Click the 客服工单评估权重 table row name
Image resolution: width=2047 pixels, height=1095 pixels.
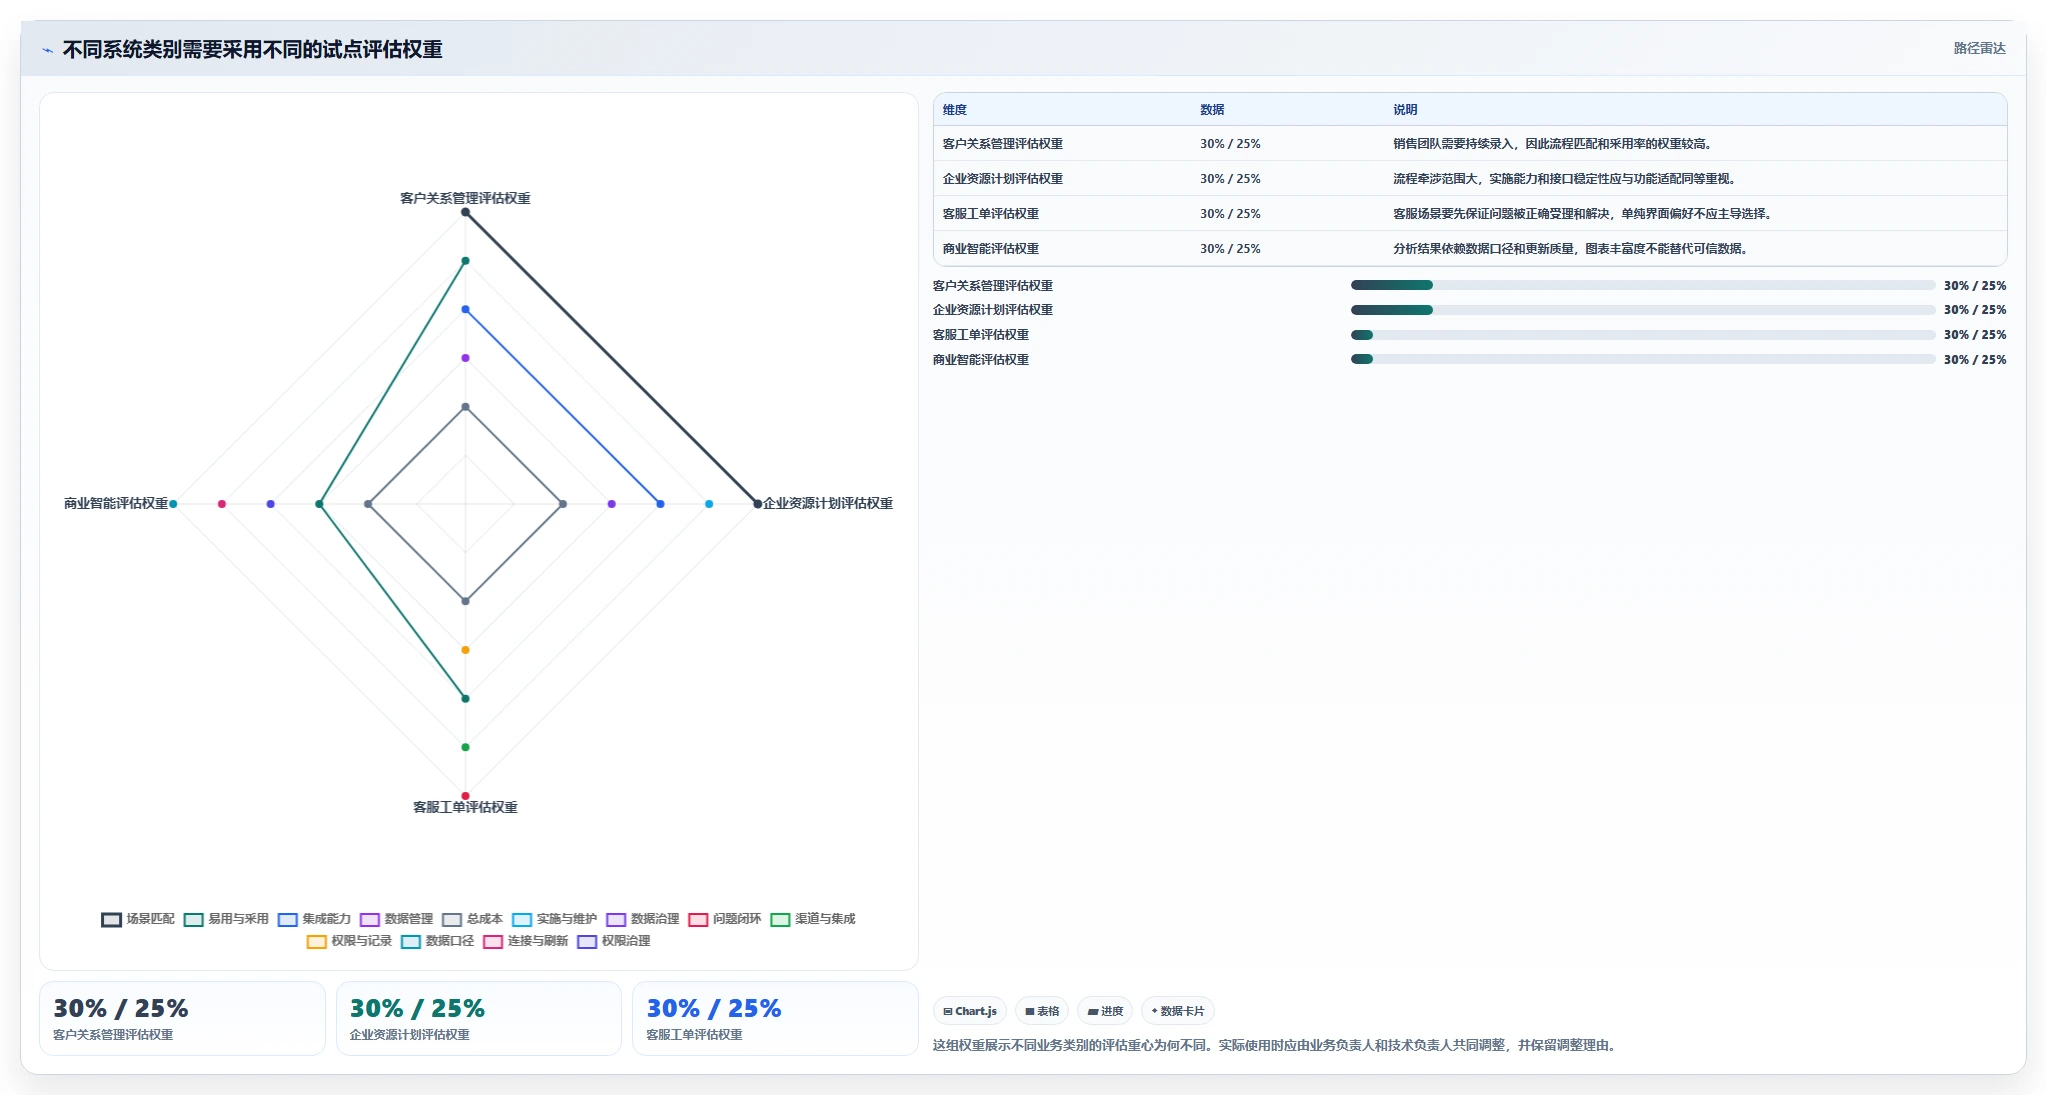pyautogui.click(x=990, y=214)
